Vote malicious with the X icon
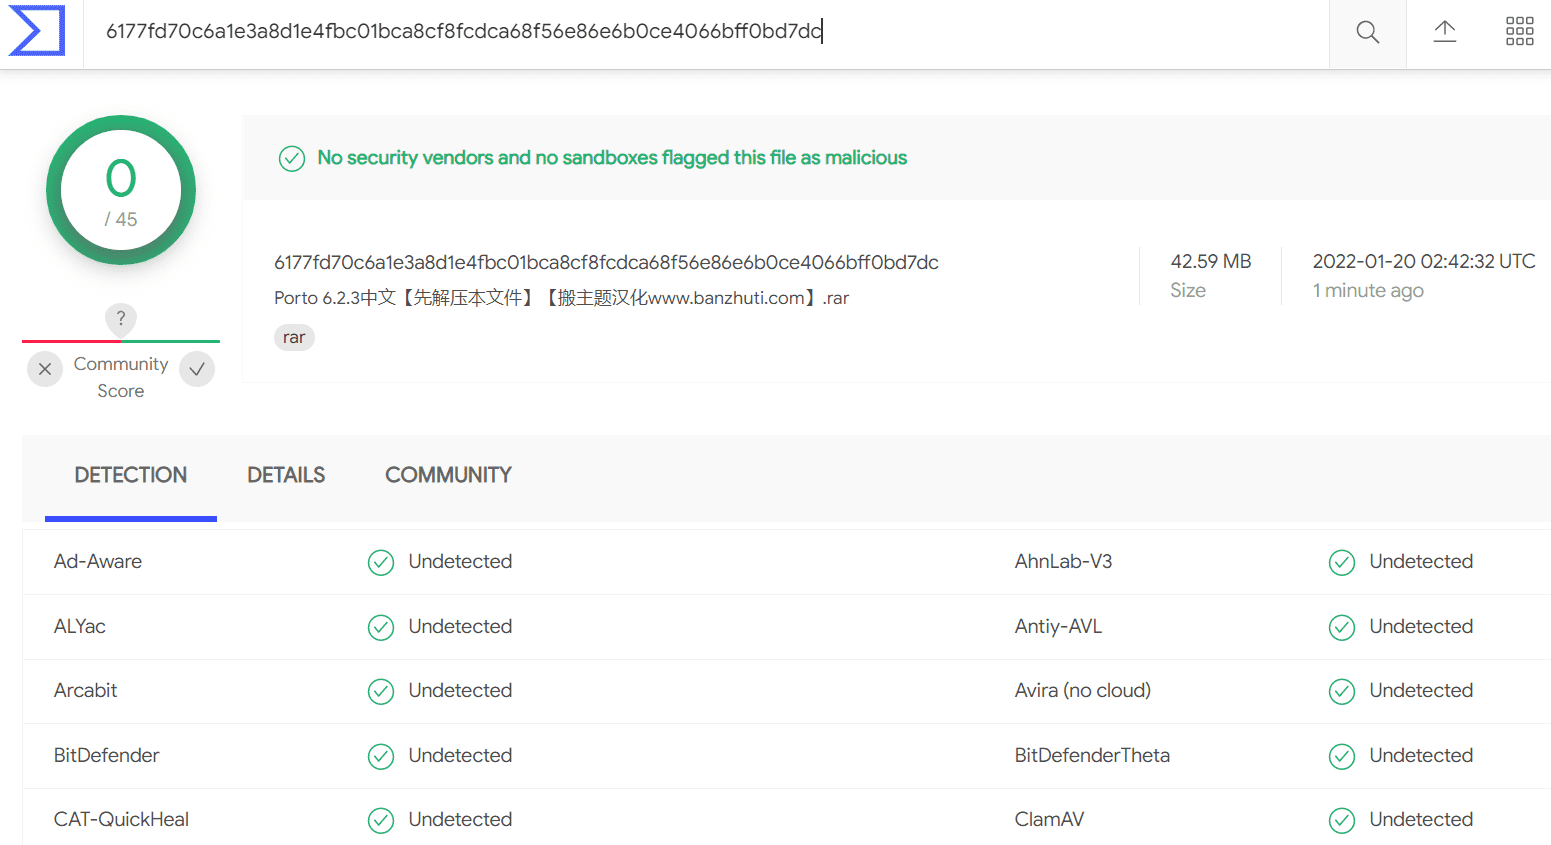 point(45,369)
